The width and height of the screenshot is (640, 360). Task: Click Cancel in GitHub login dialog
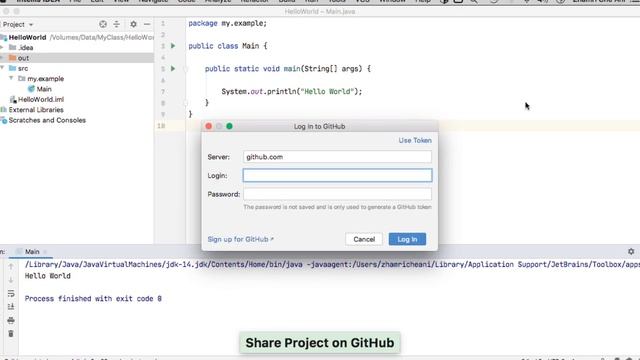point(364,239)
